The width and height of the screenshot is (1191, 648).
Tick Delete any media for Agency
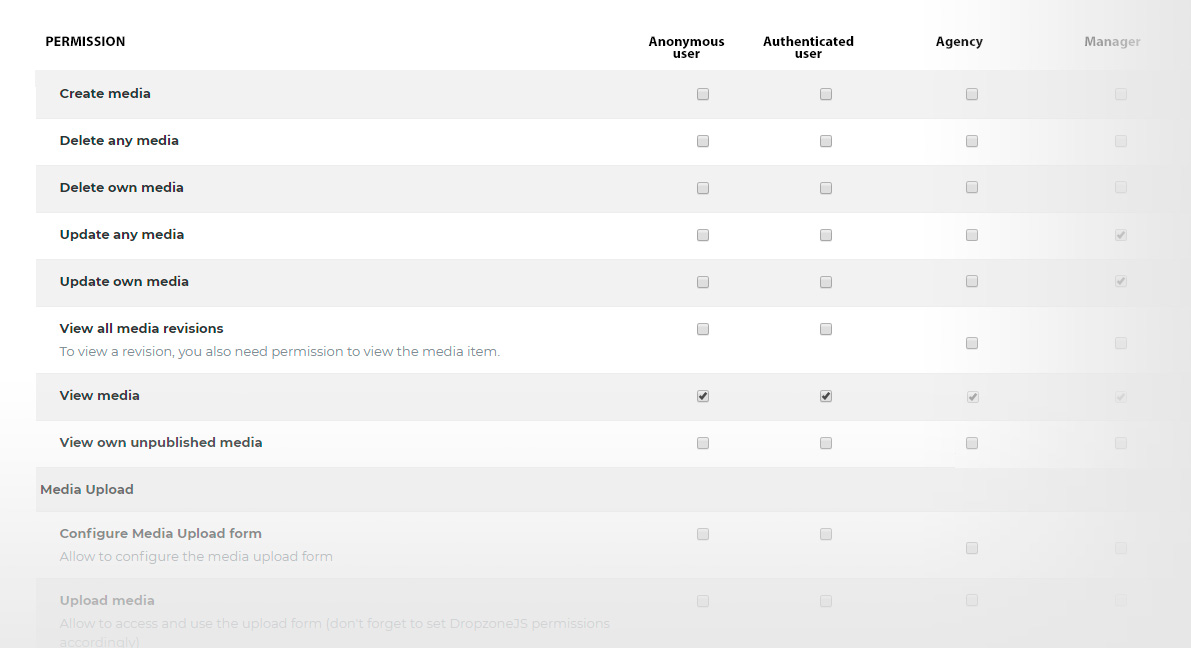[x=971, y=141]
